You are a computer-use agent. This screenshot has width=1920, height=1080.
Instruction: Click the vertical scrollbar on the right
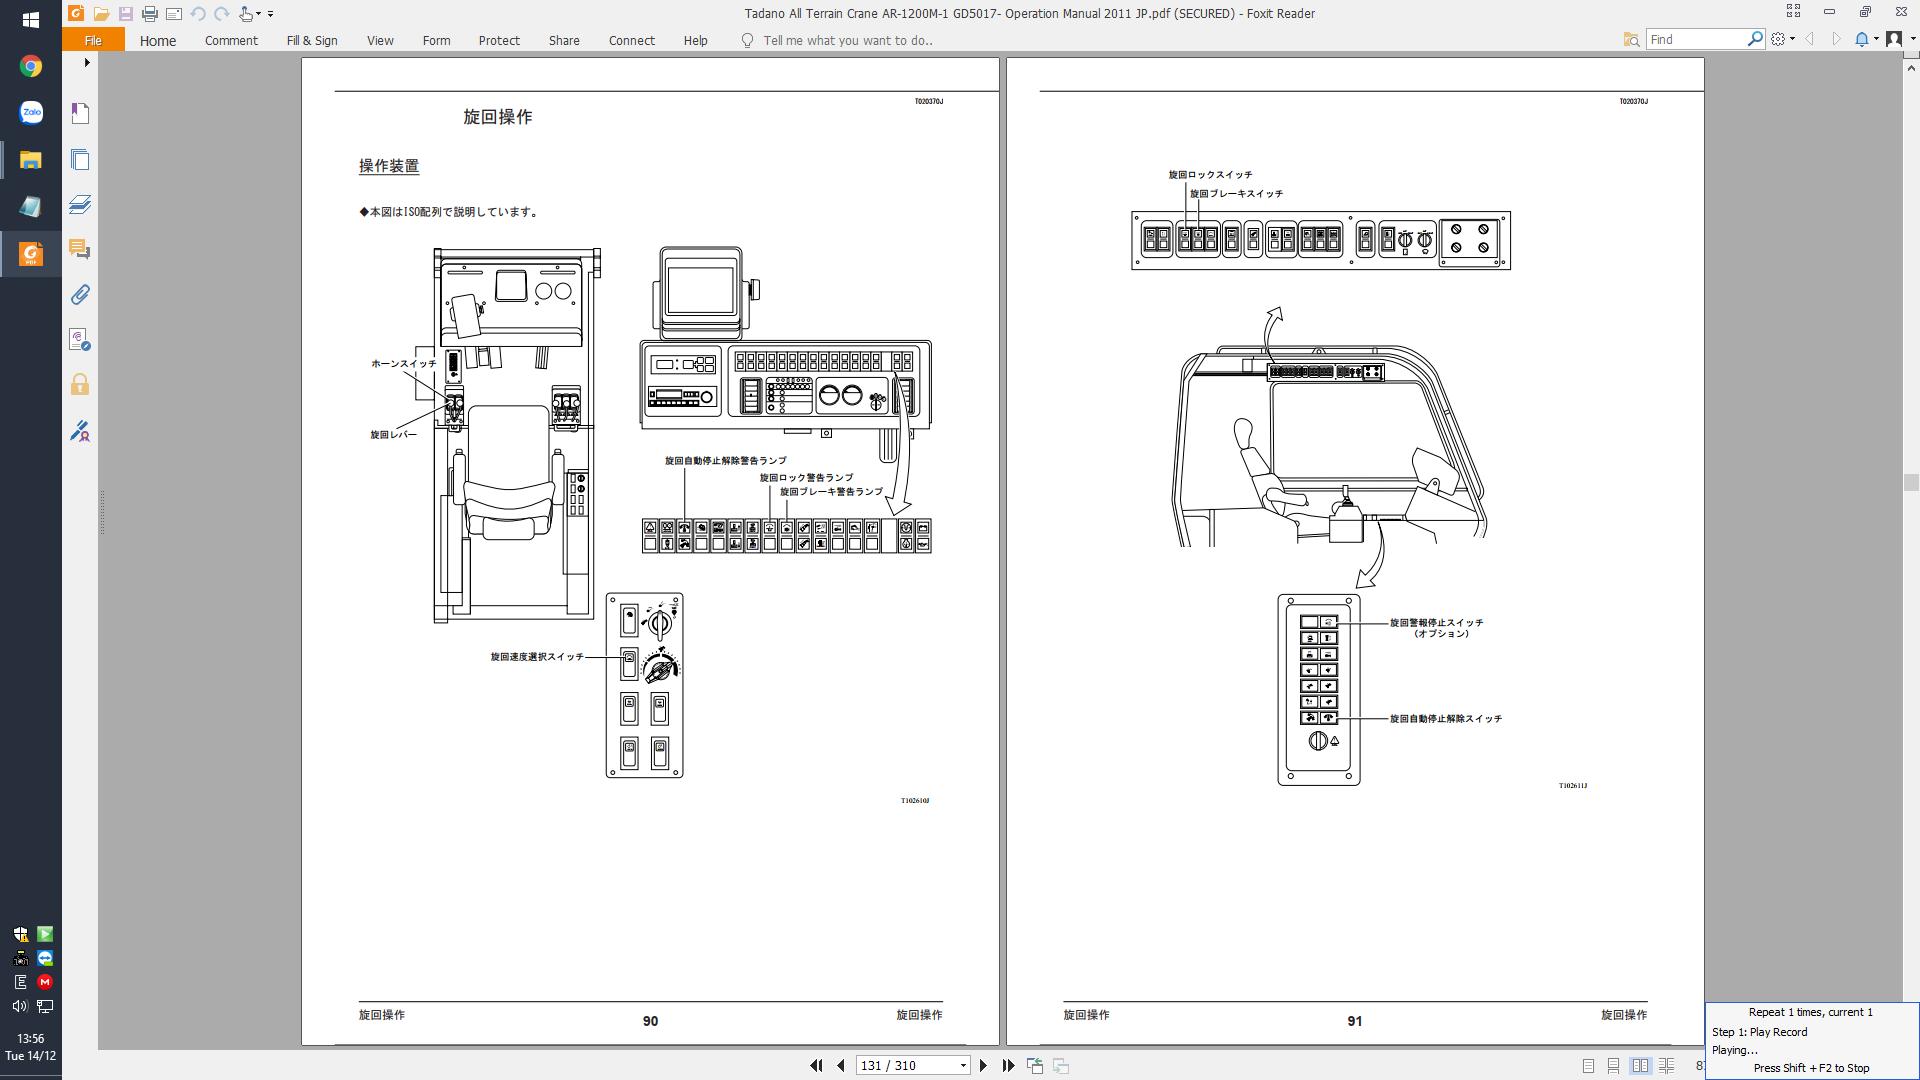point(1911,483)
